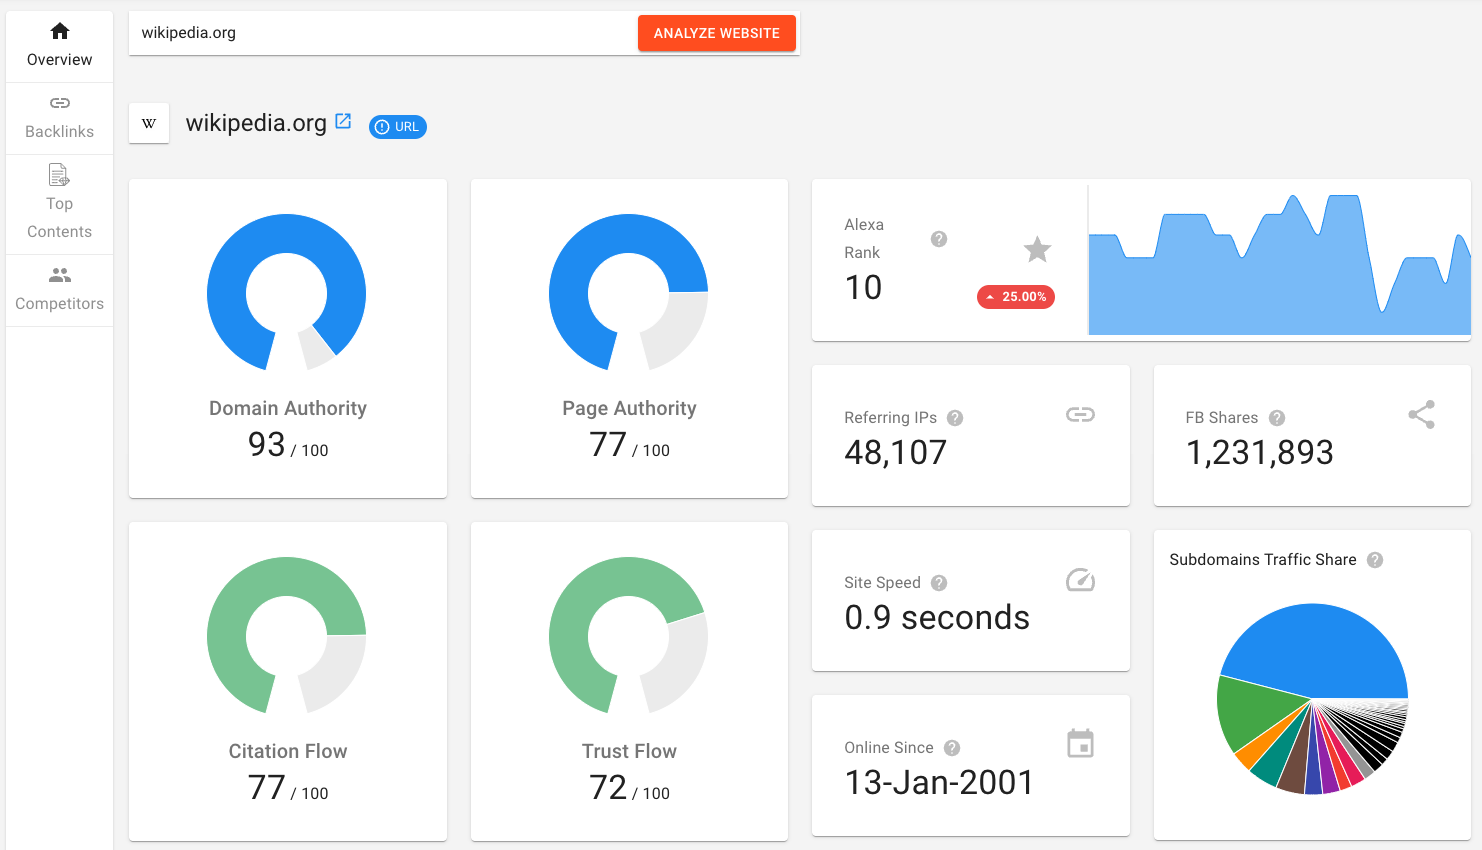1482x850 pixels.
Task: Click the speedometer icon in Site Speed card
Action: pyautogui.click(x=1080, y=580)
